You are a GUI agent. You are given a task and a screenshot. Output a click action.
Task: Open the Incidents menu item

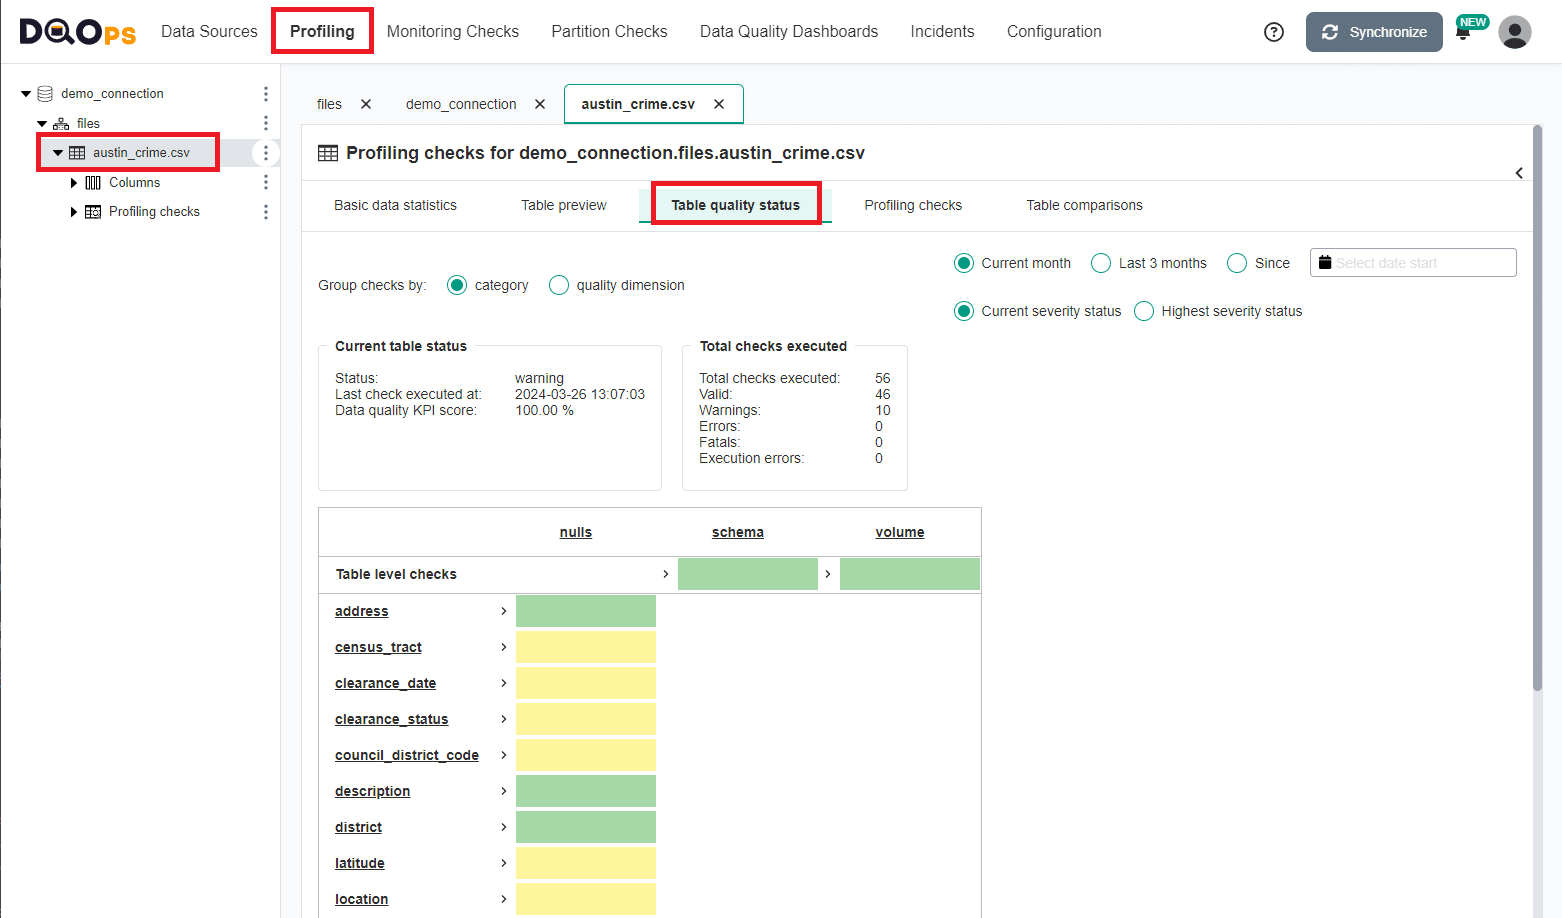pyautogui.click(x=941, y=31)
